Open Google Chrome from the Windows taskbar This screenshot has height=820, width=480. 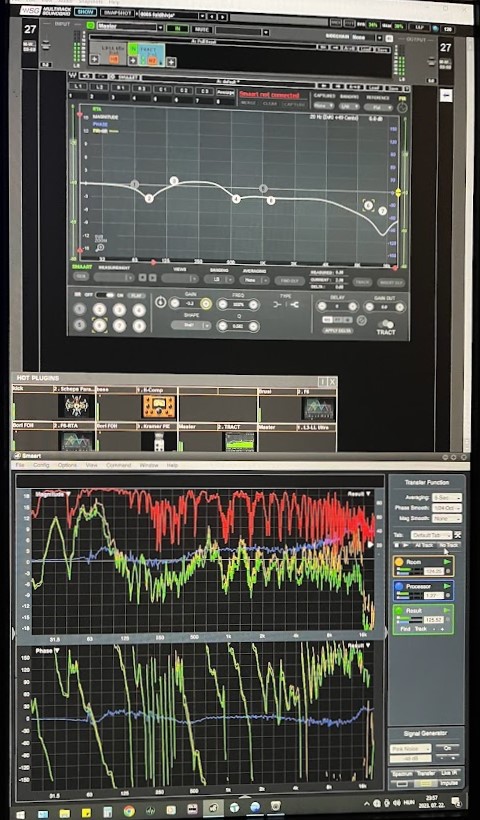coord(129,811)
